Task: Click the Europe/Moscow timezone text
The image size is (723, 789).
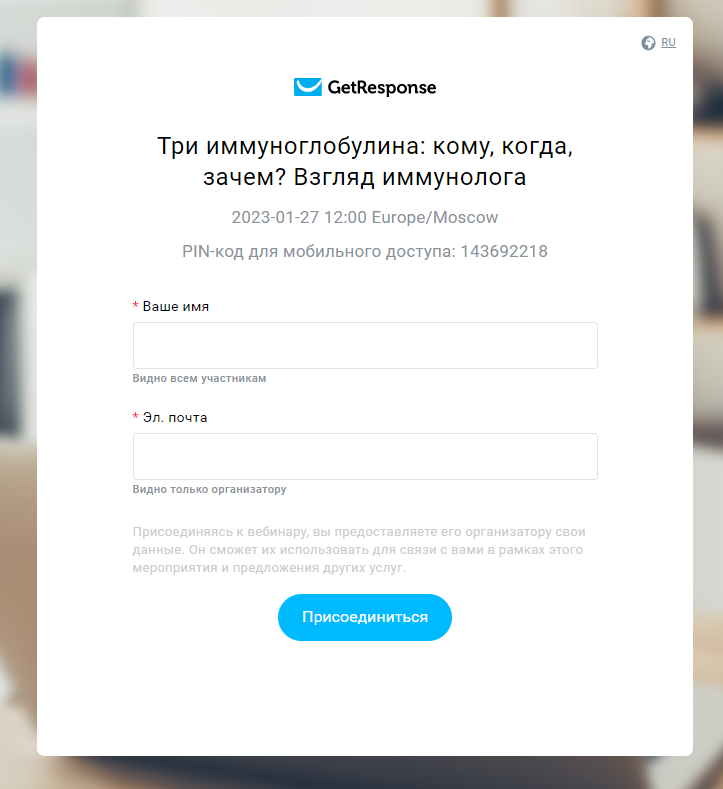Action: (x=435, y=217)
